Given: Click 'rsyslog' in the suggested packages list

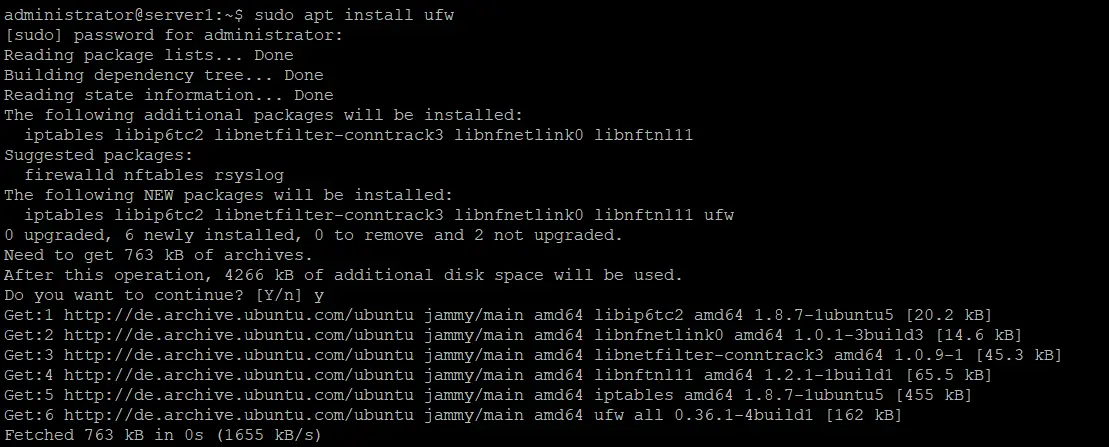Looking at the screenshot, I should click(x=249, y=175).
